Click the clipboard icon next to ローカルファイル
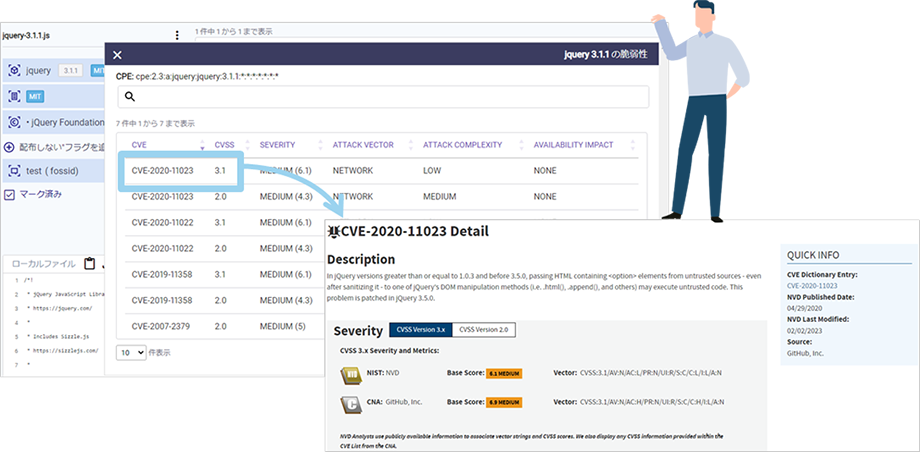 click(x=89, y=264)
